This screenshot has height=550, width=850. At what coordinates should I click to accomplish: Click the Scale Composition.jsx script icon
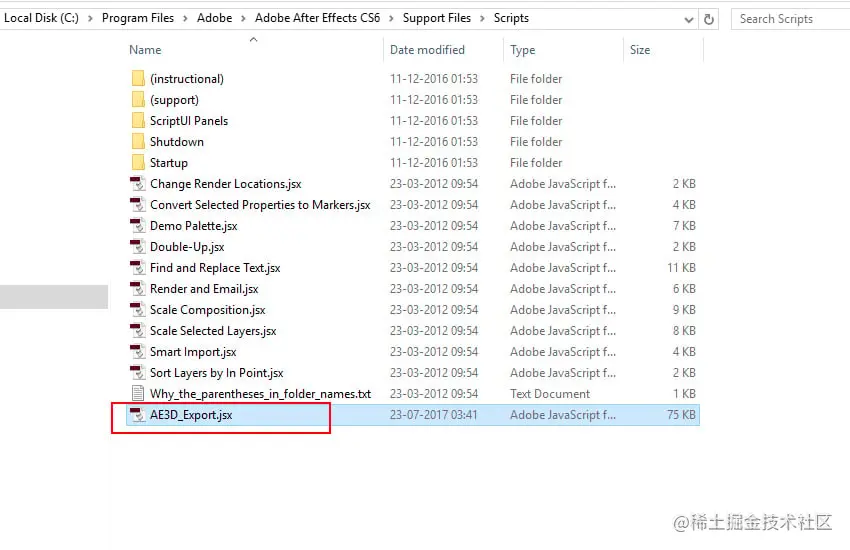[138, 309]
